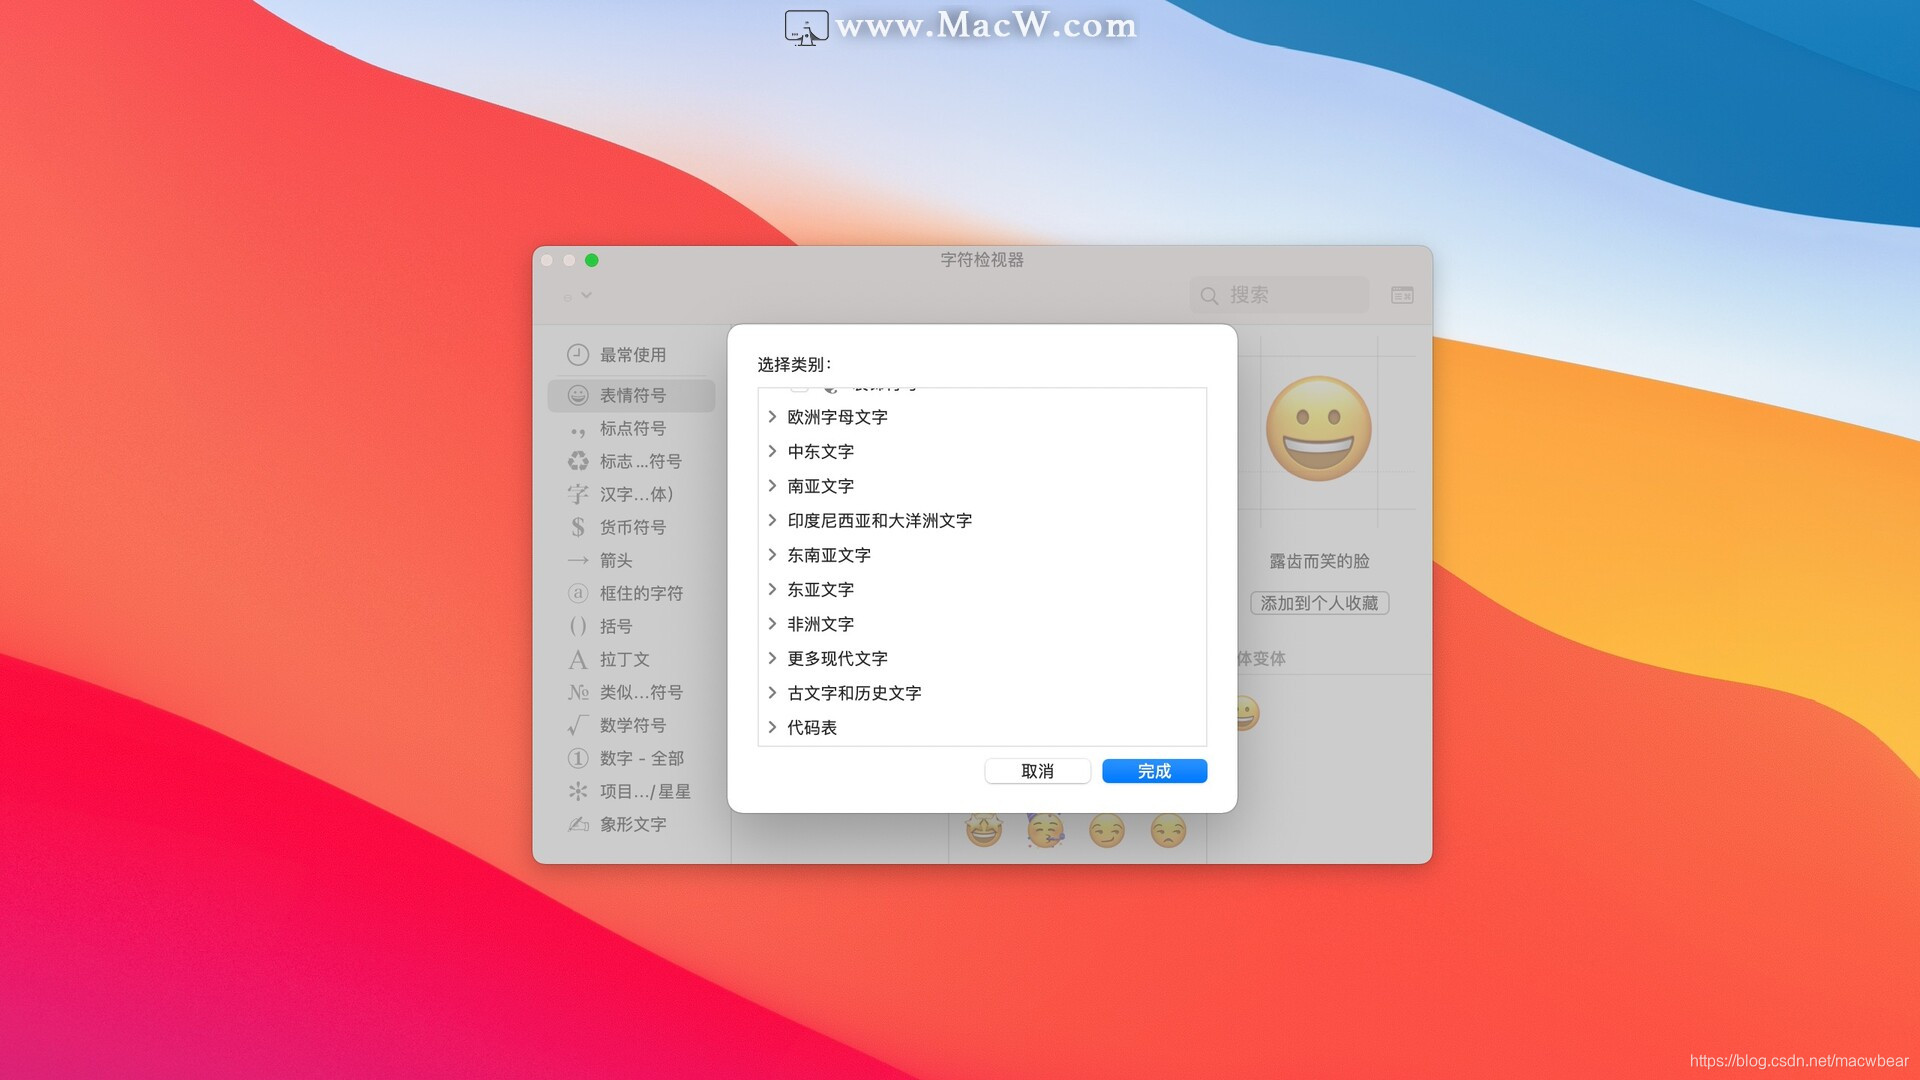Expand the 代码表 category
This screenshot has height=1080, width=1920.
pyautogui.click(x=772, y=727)
